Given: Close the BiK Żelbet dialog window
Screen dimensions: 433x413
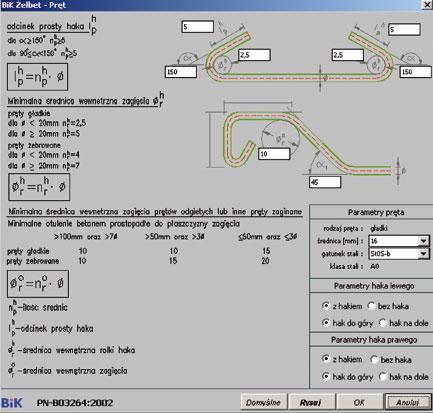Looking at the screenshot, I should [x=427, y=5].
